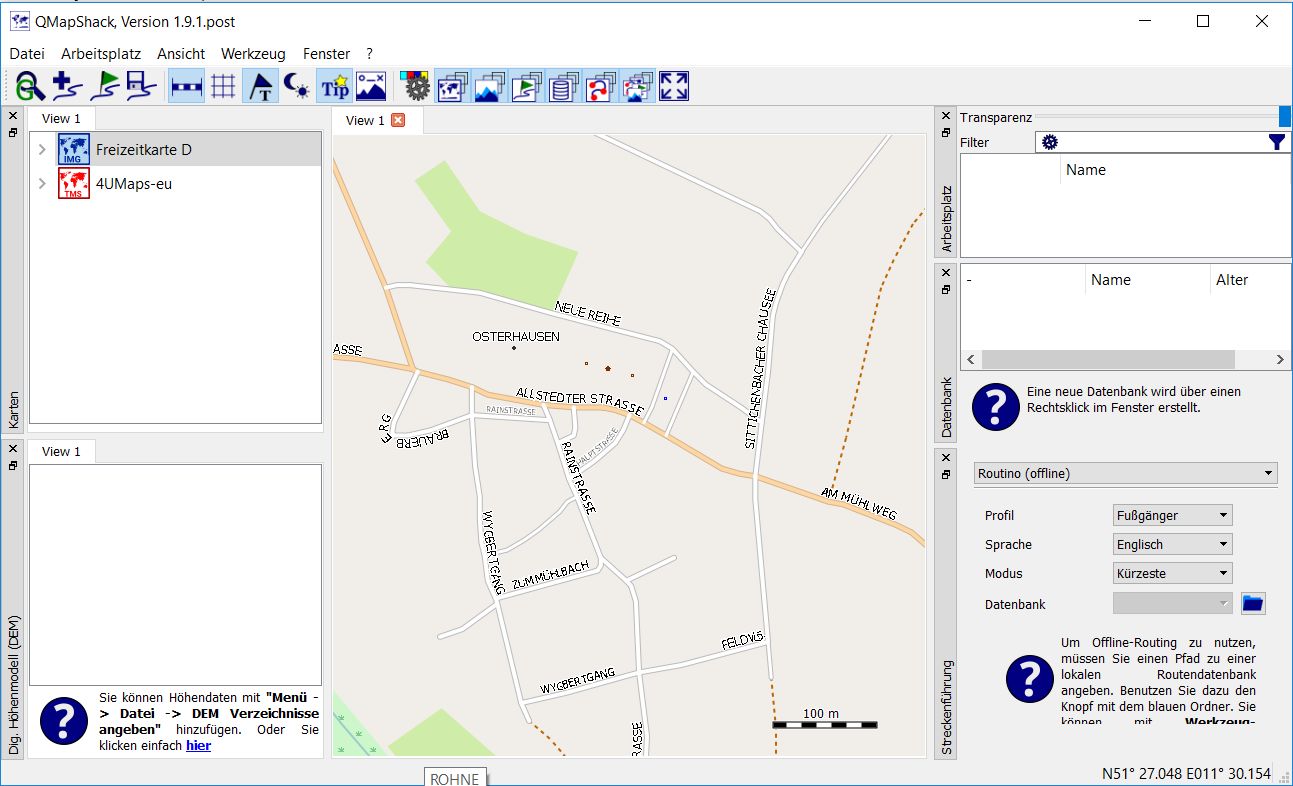The height and width of the screenshot is (786, 1293).
Task: Open the Datei menu
Action: coord(27,54)
